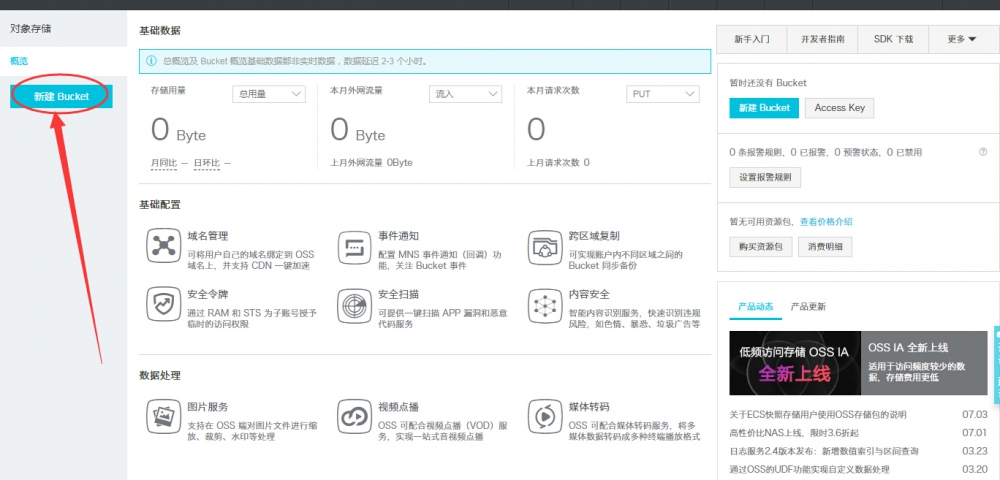Switch to the 产品更新 tab
1000x480 pixels.
[808, 307]
